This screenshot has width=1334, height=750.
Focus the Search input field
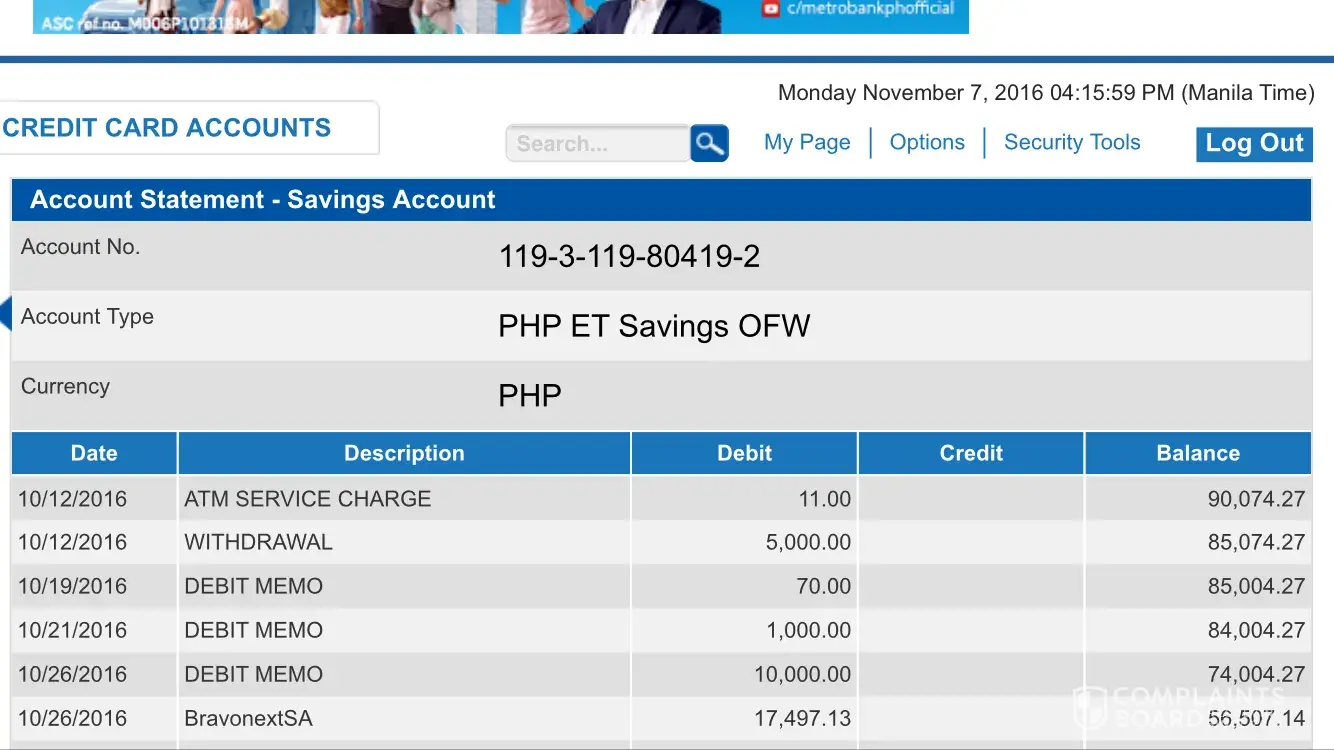click(x=598, y=143)
